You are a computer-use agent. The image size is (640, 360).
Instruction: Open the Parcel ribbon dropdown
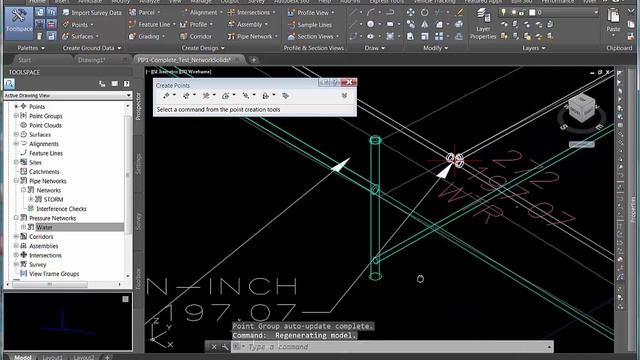[144, 13]
